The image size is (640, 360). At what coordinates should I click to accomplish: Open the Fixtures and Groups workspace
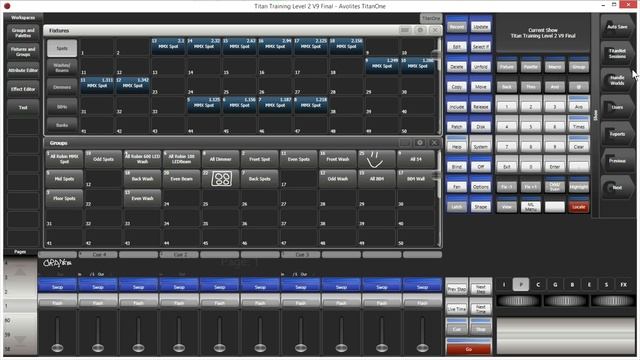coord(23,51)
